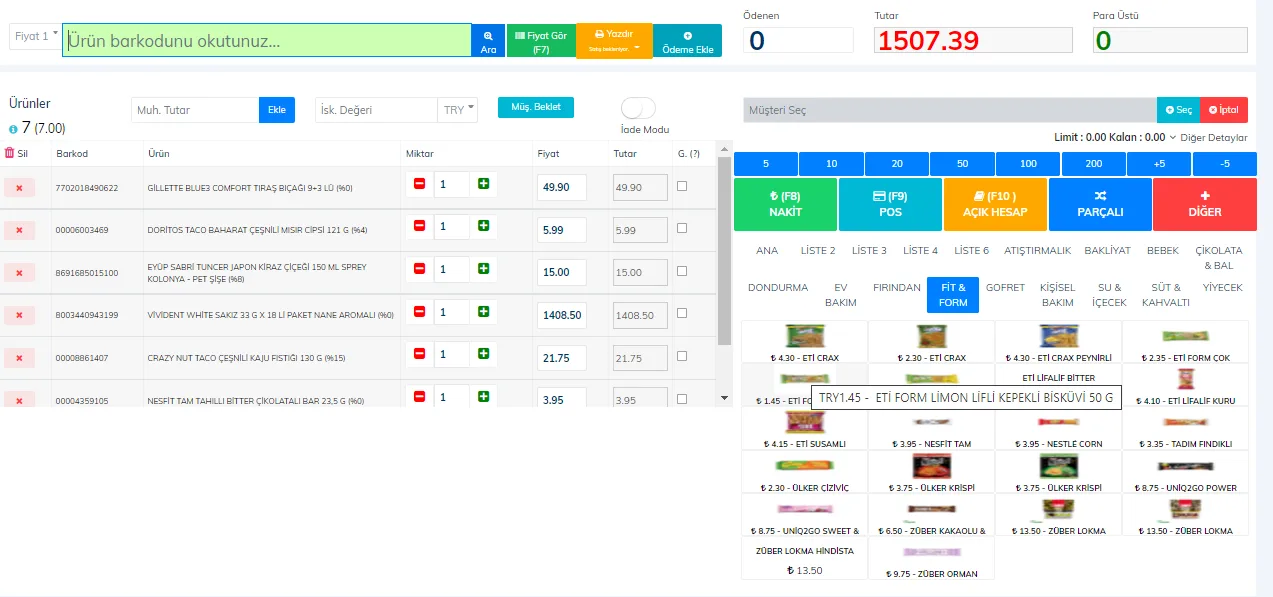
Task: Click the Müş. Beklet button
Action: click(x=536, y=107)
